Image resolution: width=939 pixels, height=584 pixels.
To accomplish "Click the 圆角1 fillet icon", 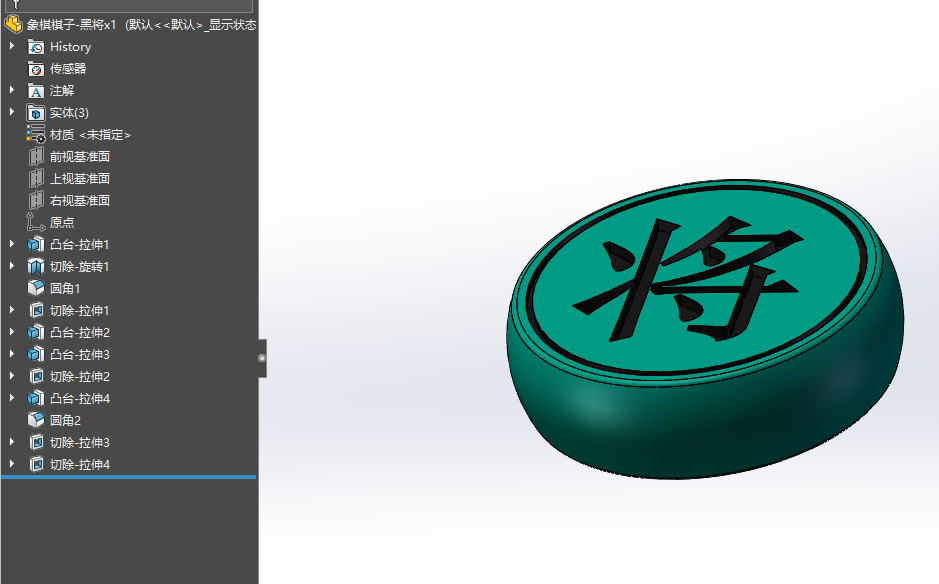I will click(36, 288).
